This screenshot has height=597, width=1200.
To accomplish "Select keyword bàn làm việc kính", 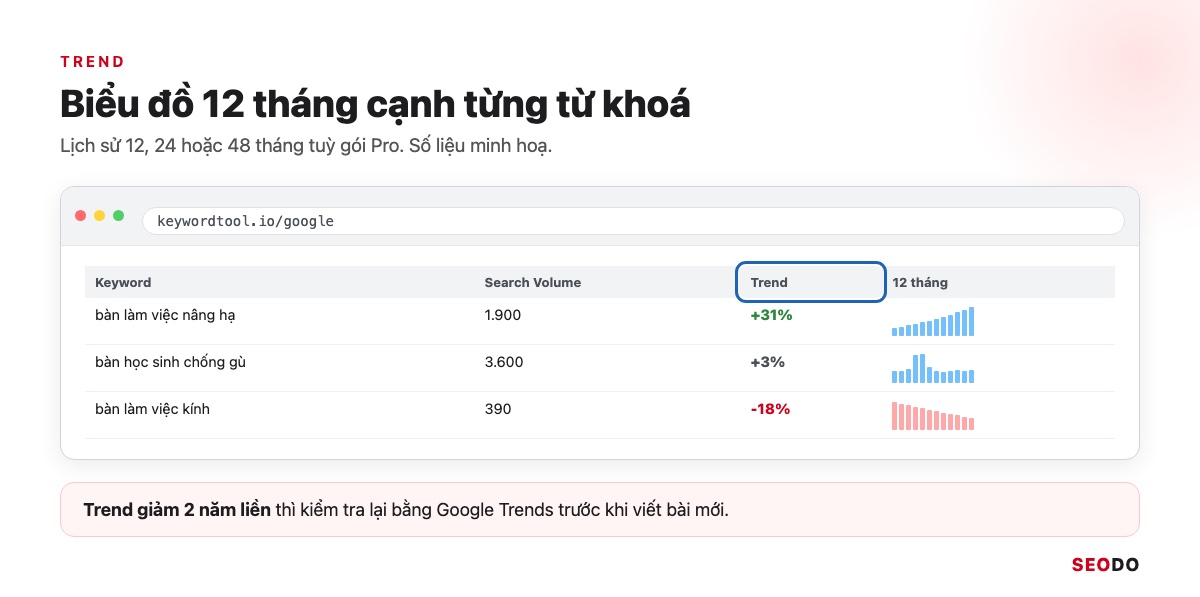I will [x=152, y=409].
